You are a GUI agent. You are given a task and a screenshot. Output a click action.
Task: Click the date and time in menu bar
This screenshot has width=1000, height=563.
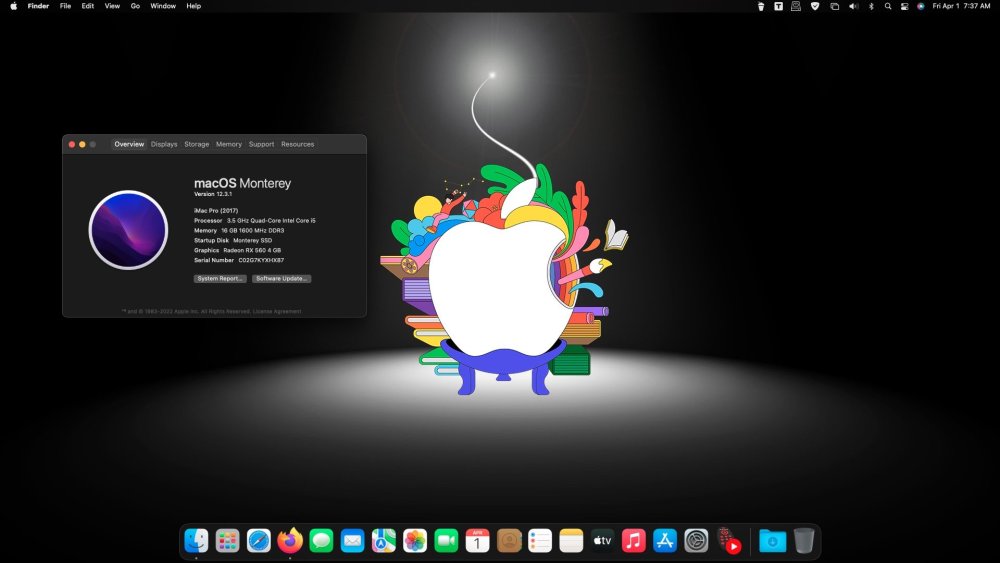(961, 6)
